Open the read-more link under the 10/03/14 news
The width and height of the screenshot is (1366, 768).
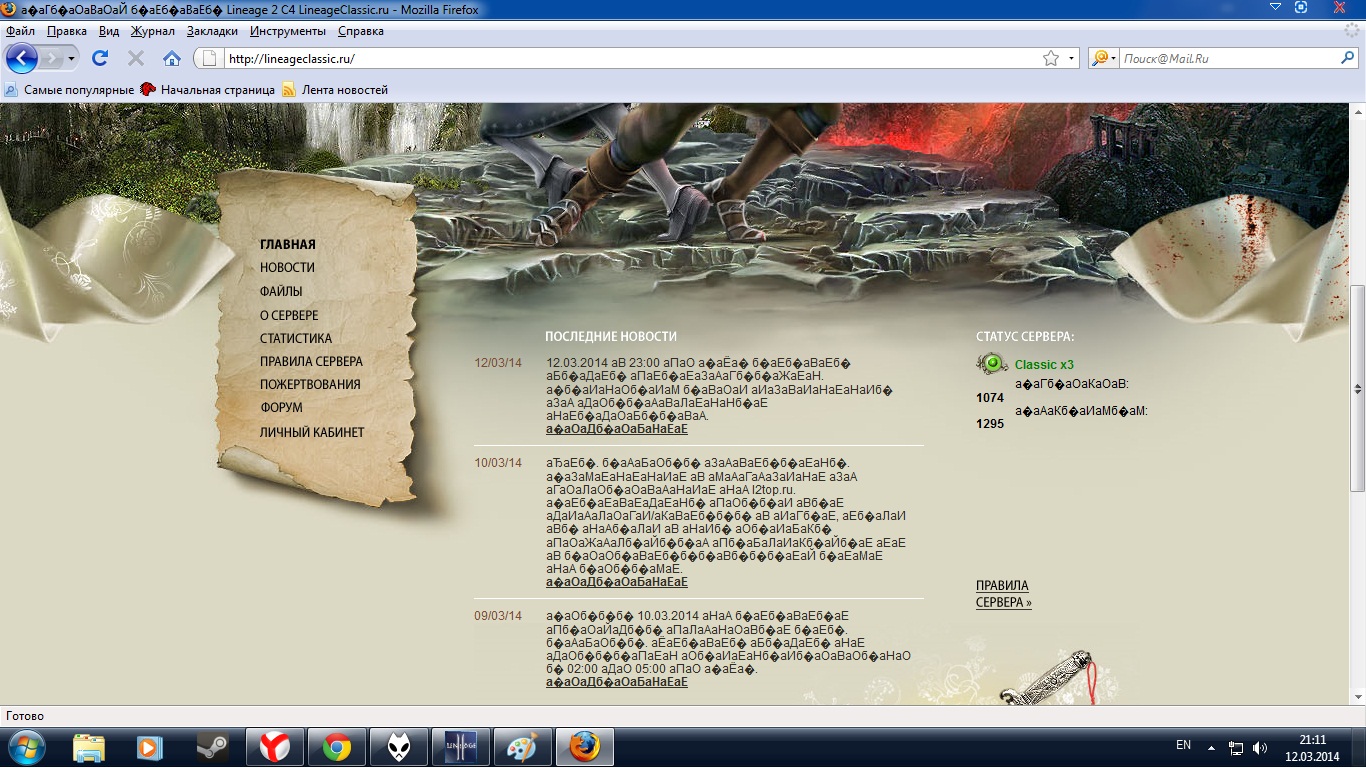point(617,582)
